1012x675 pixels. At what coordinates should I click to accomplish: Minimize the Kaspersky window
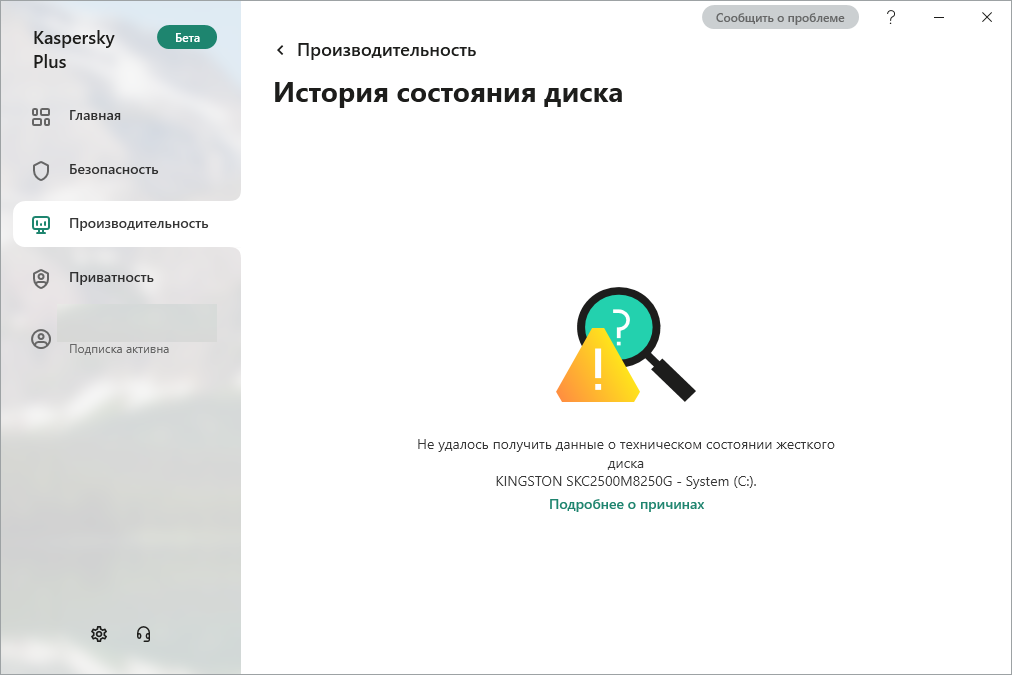click(939, 17)
